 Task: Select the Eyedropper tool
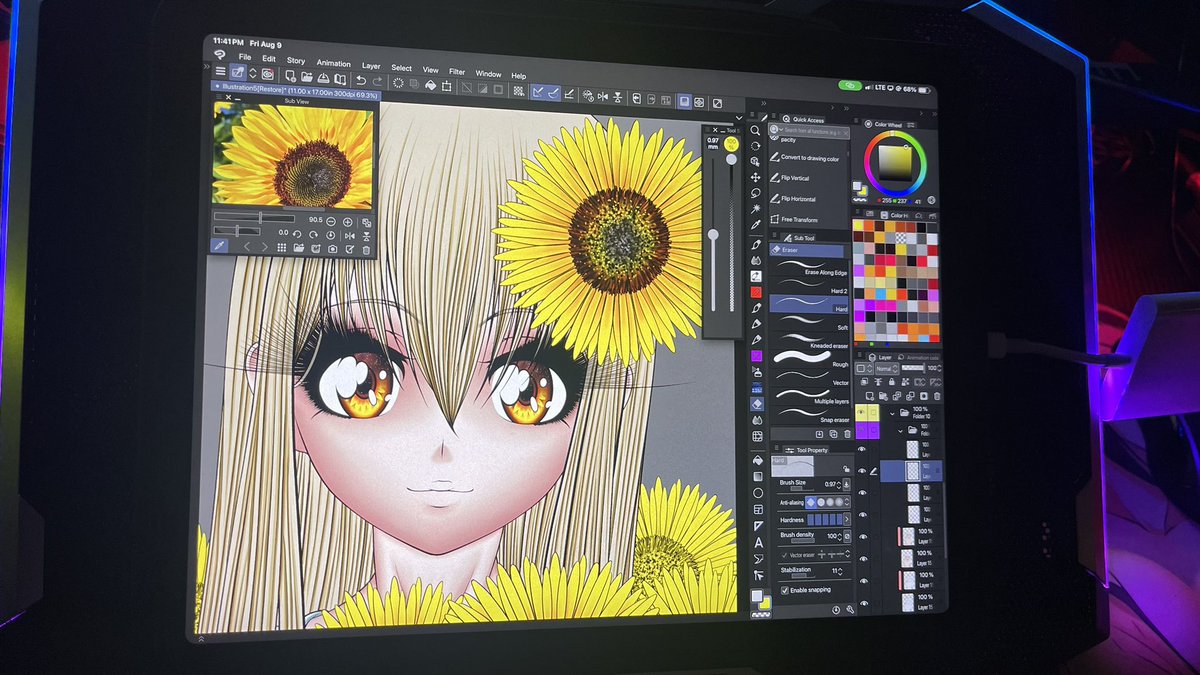coord(755,224)
